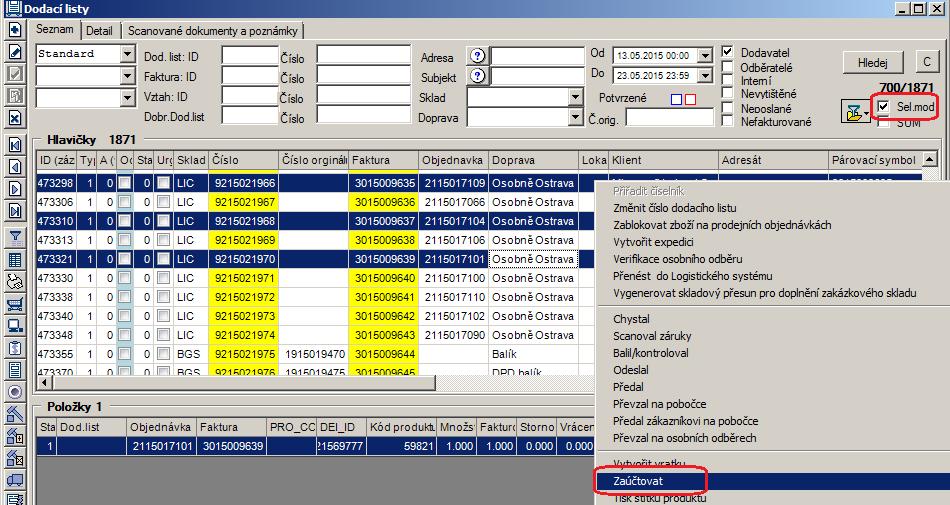Screen dimensions: 950x505
Task: Go to the previous record
Action: click(x=15, y=167)
